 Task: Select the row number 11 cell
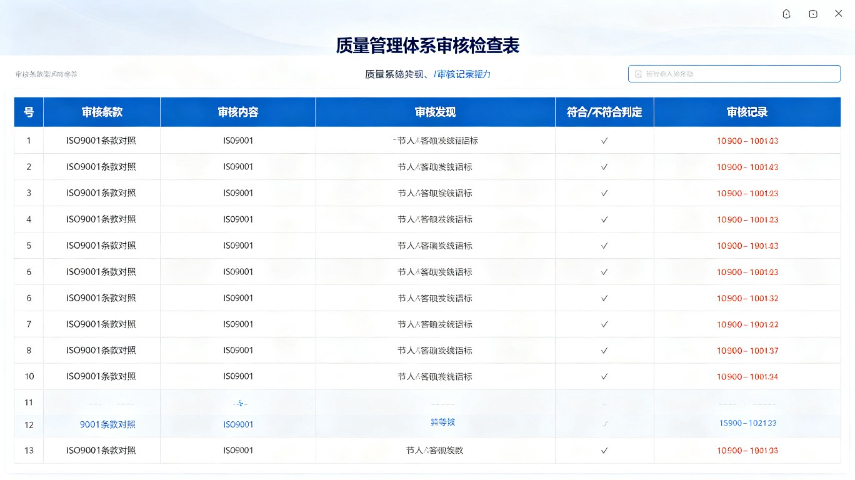point(29,403)
